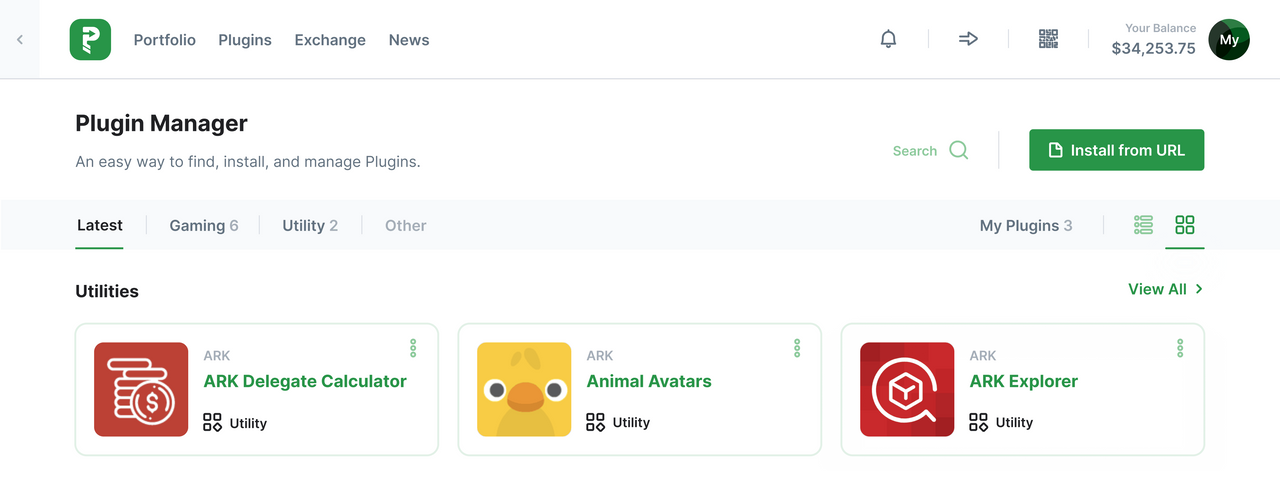Open Animal Avatars options menu
The height and width of the screenshot is (498, 1280).
coord(797,348)
